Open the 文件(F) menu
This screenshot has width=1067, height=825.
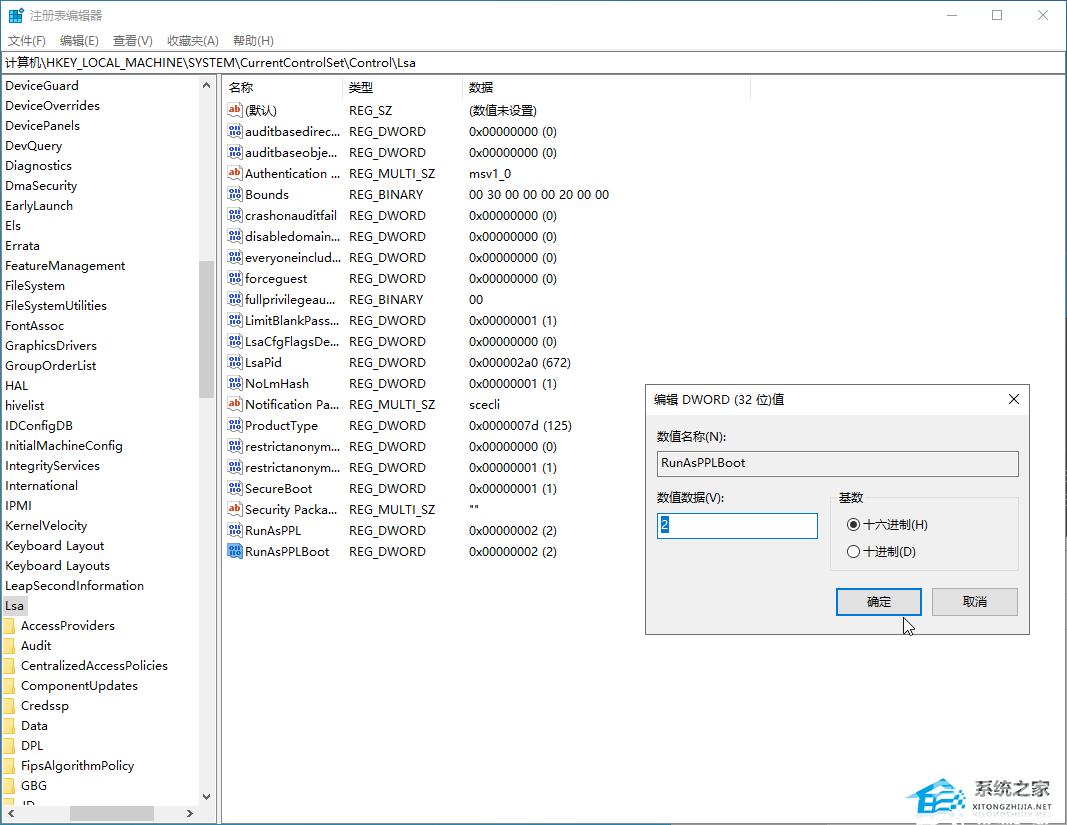coord(27,41)
